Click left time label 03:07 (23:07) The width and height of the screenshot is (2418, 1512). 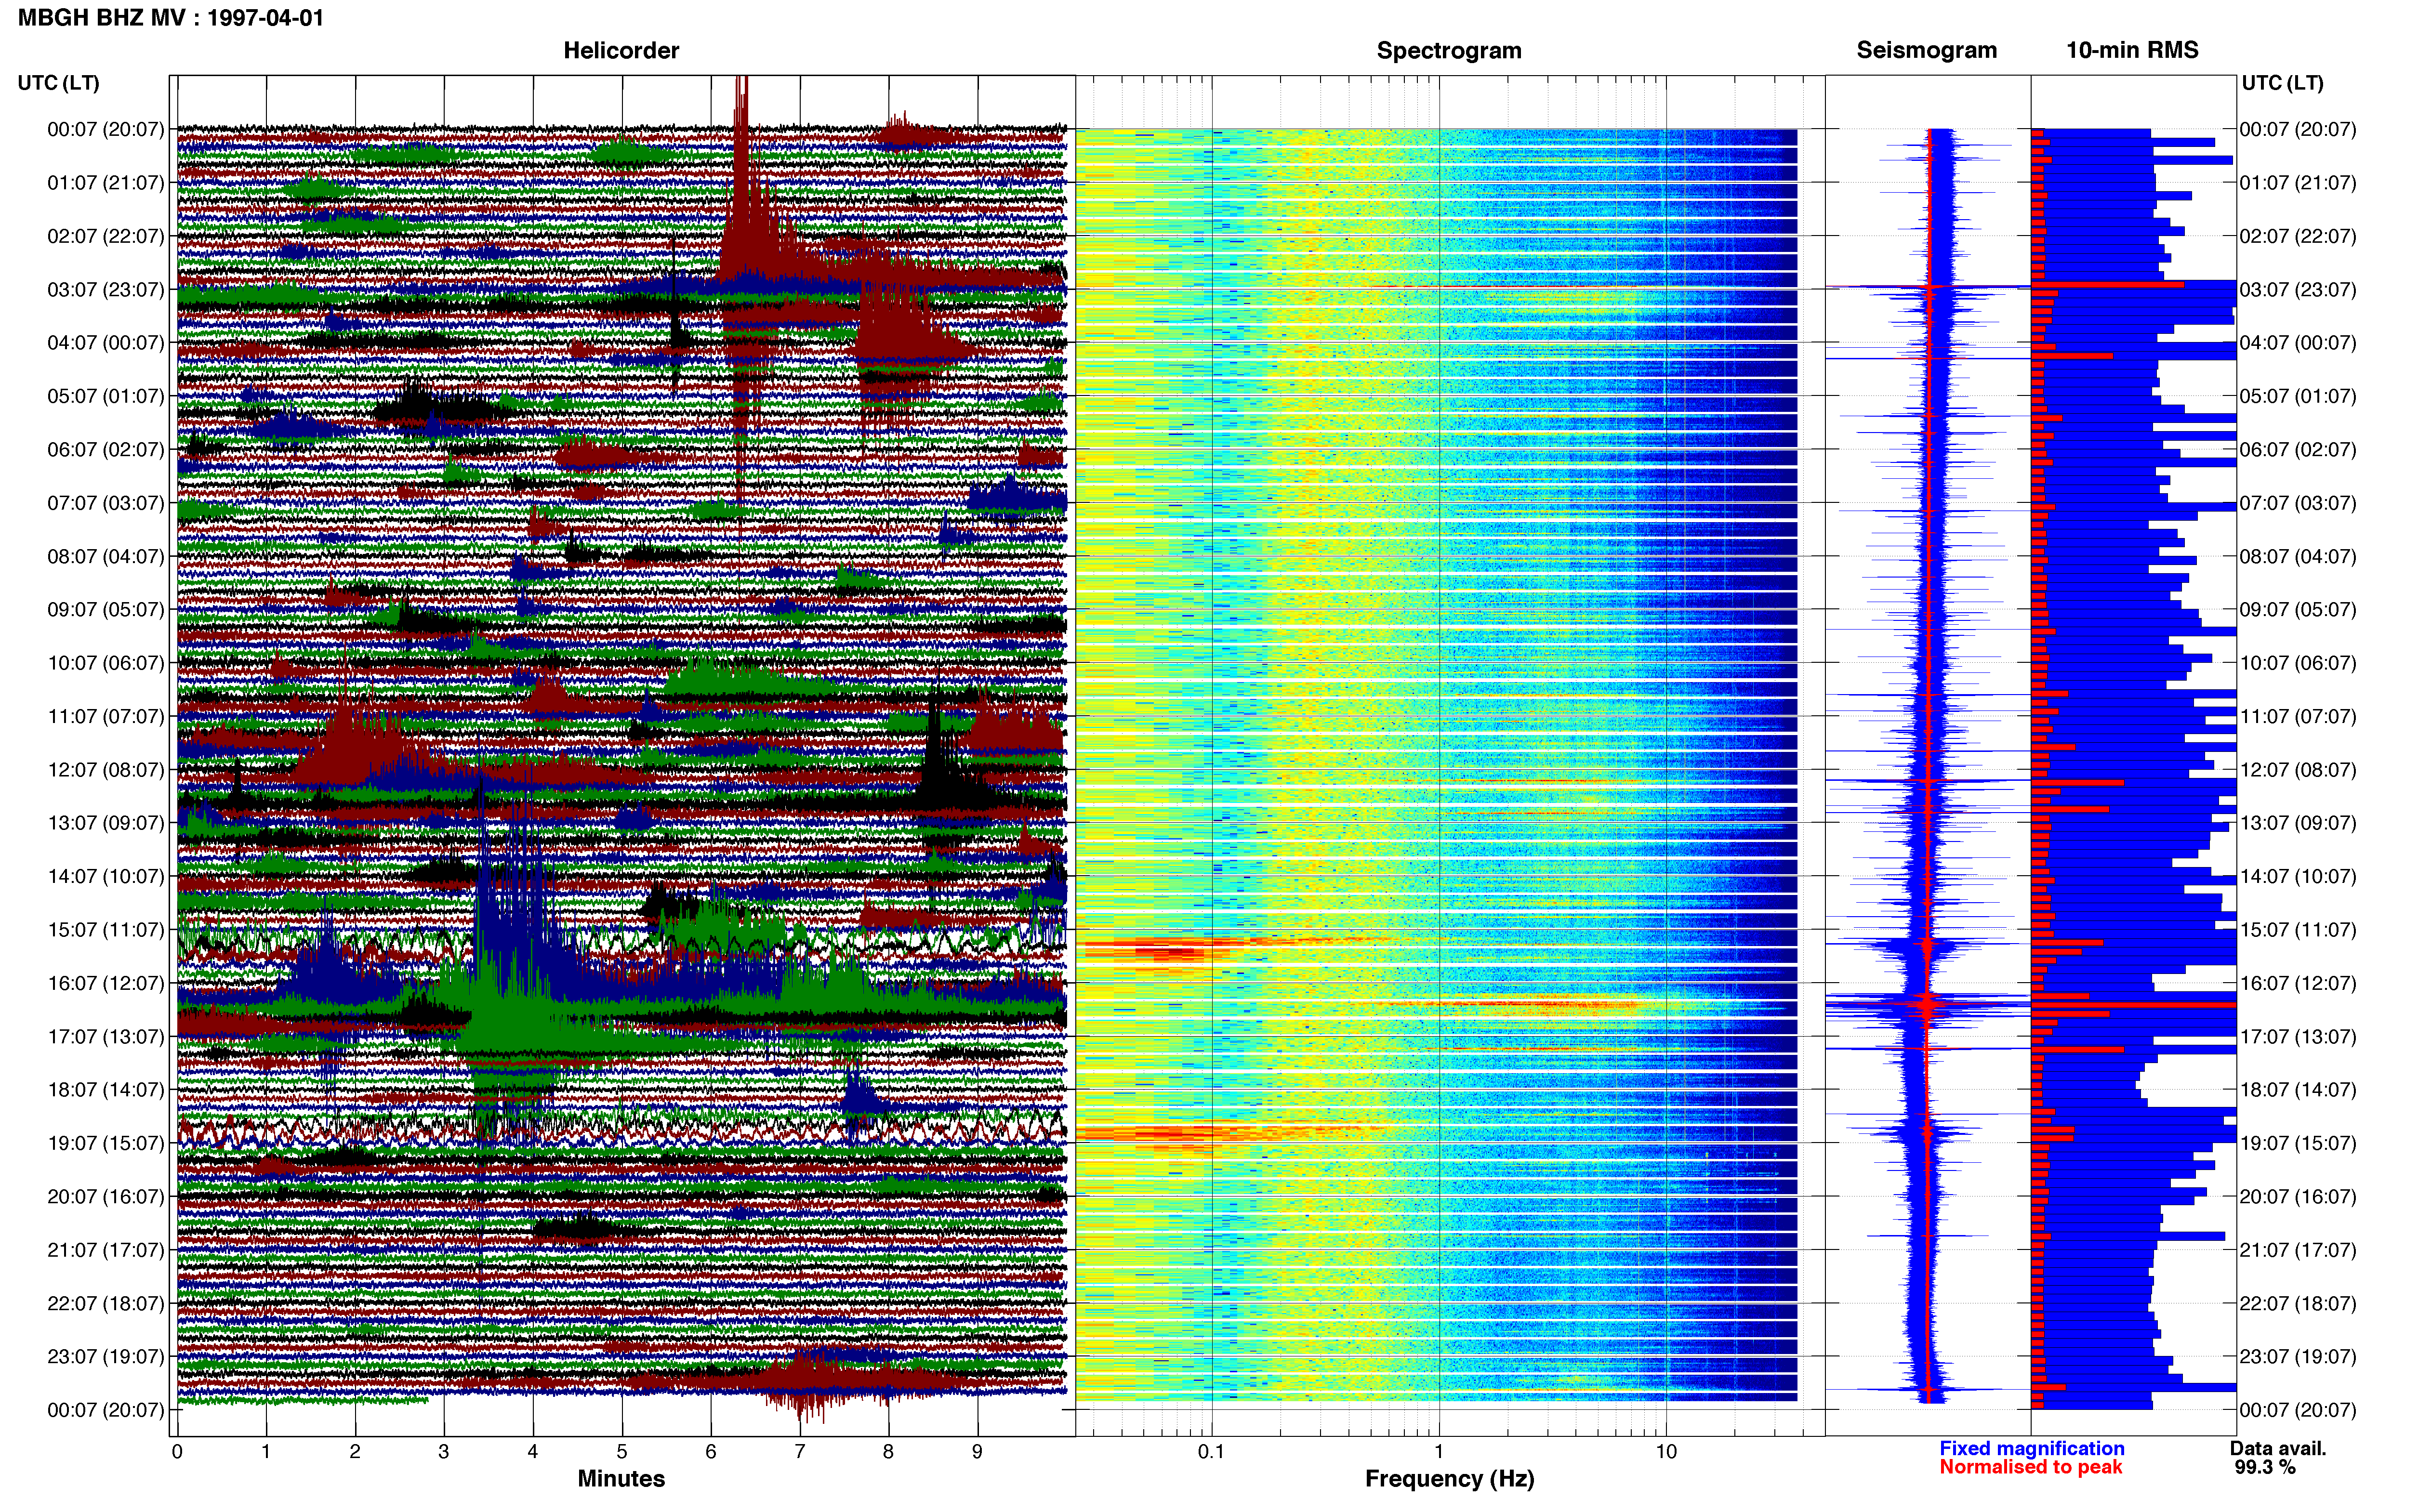tap(105, 289)
